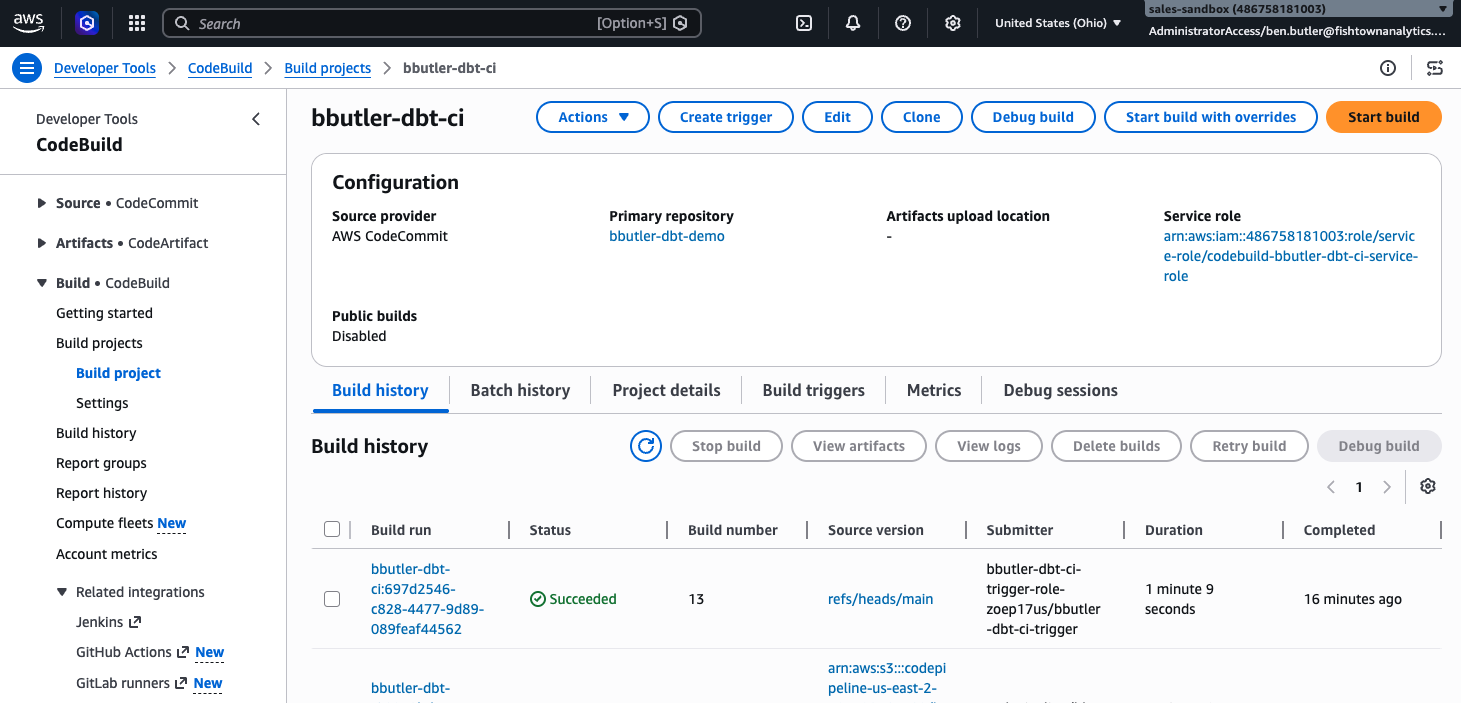Click the Retry build button
This screenshot has width=1461, height=703.
pos(1249,446)
